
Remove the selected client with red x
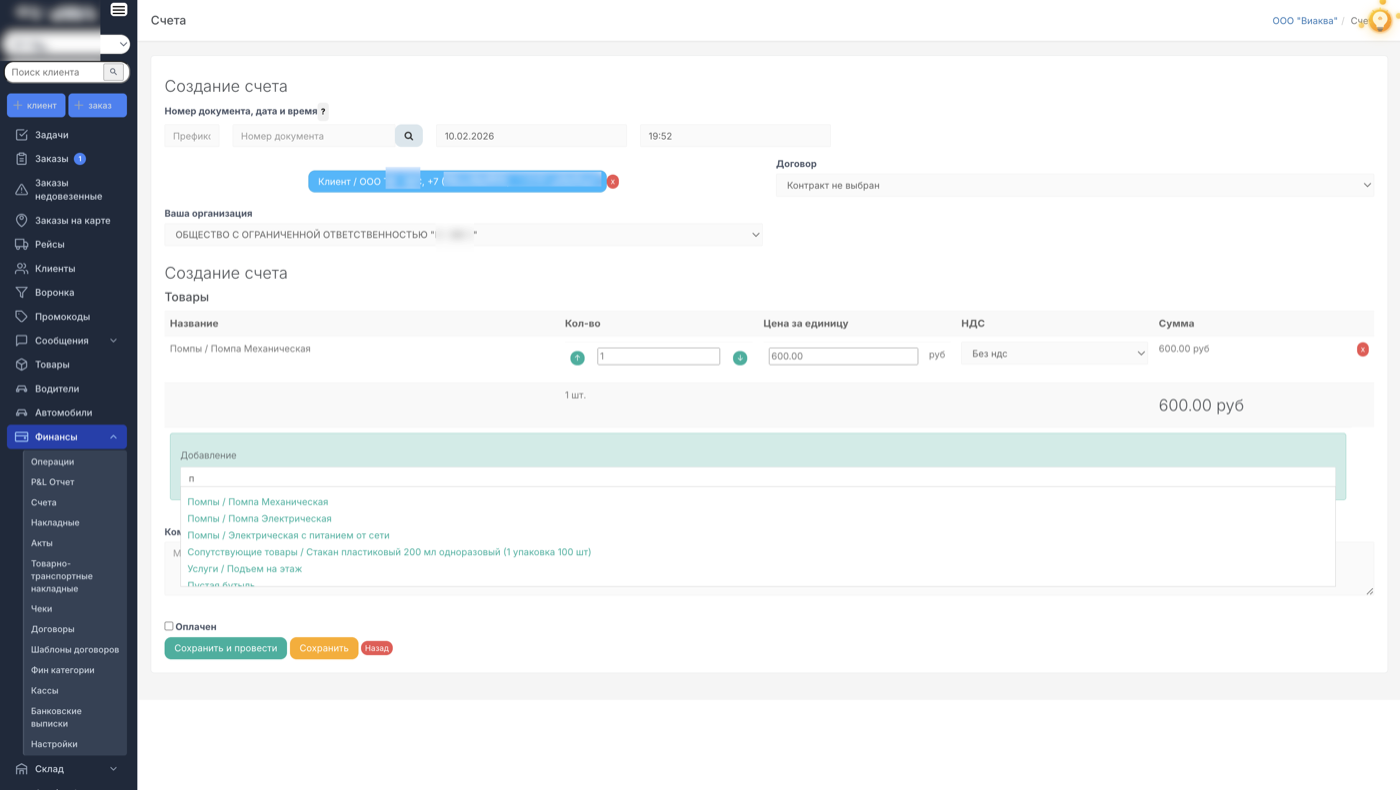tap(613, 182)
